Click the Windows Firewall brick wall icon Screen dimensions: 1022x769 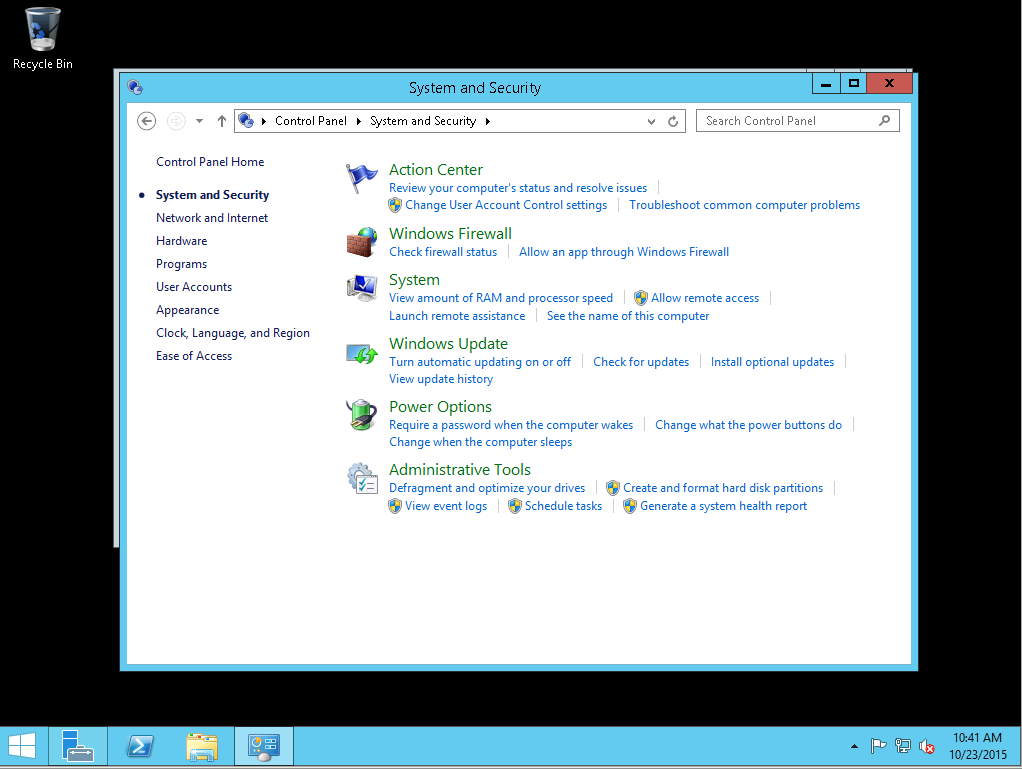361,242
